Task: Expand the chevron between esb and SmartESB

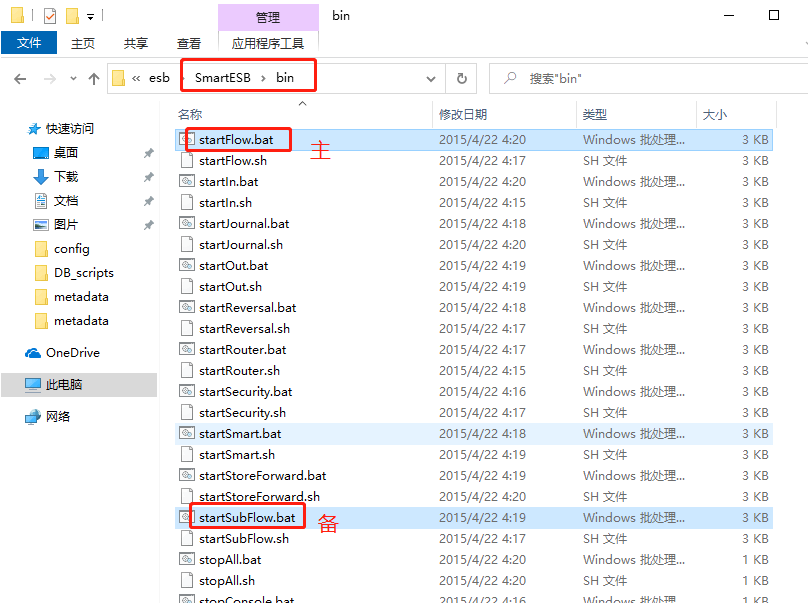Action: click(x=180, y=78)
